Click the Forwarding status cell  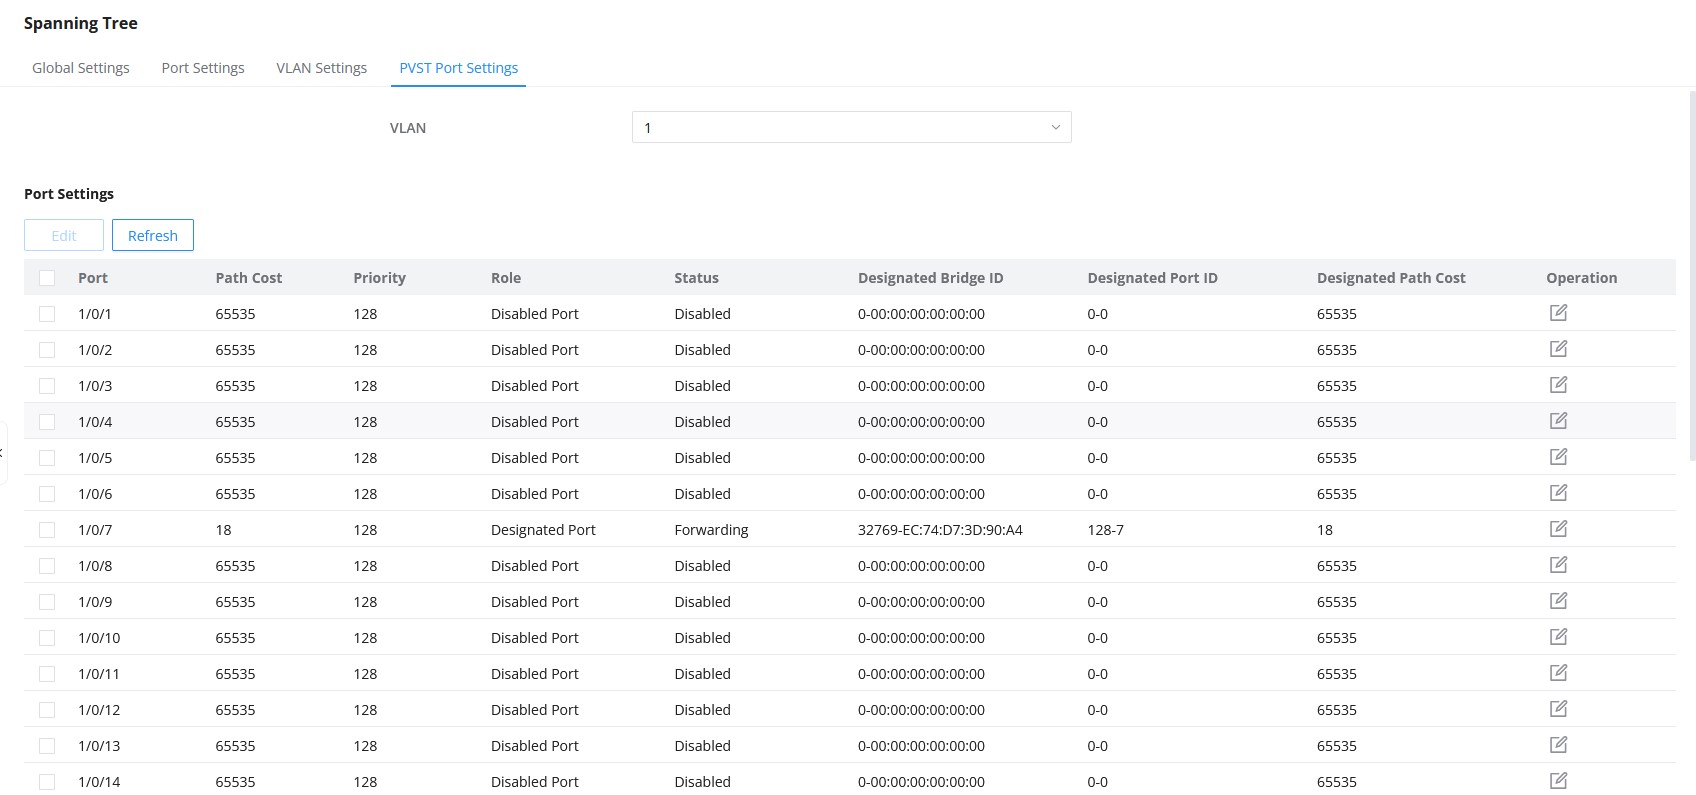[x=711, y=530]
